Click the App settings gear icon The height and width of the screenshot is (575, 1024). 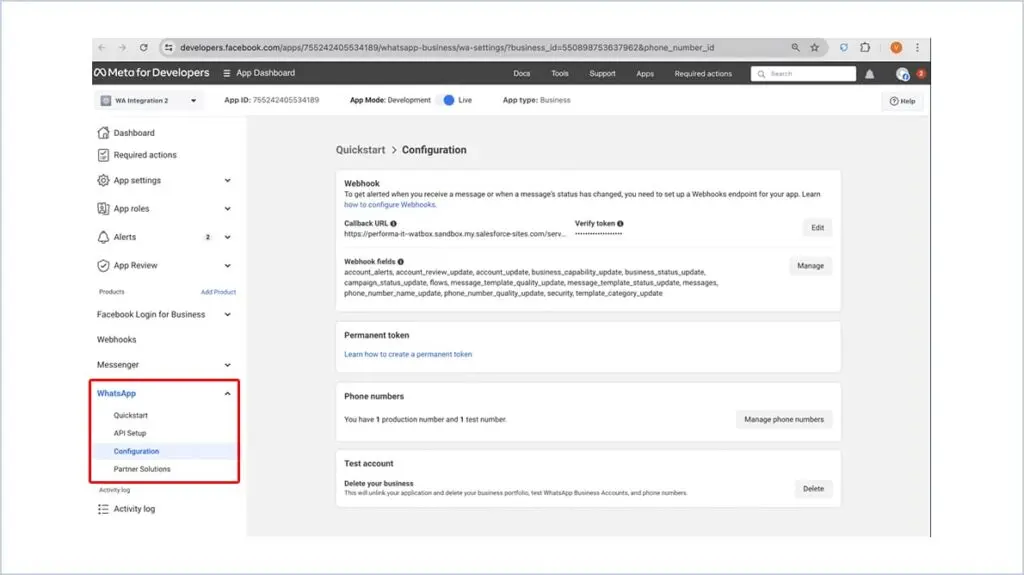coord(103,180)
